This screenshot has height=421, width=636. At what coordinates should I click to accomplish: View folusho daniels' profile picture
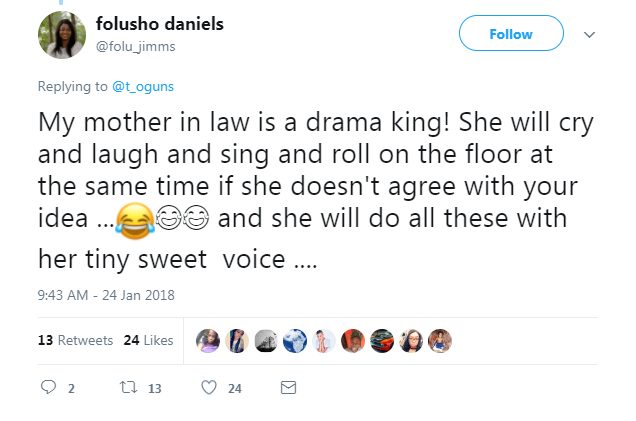[62, 35]
